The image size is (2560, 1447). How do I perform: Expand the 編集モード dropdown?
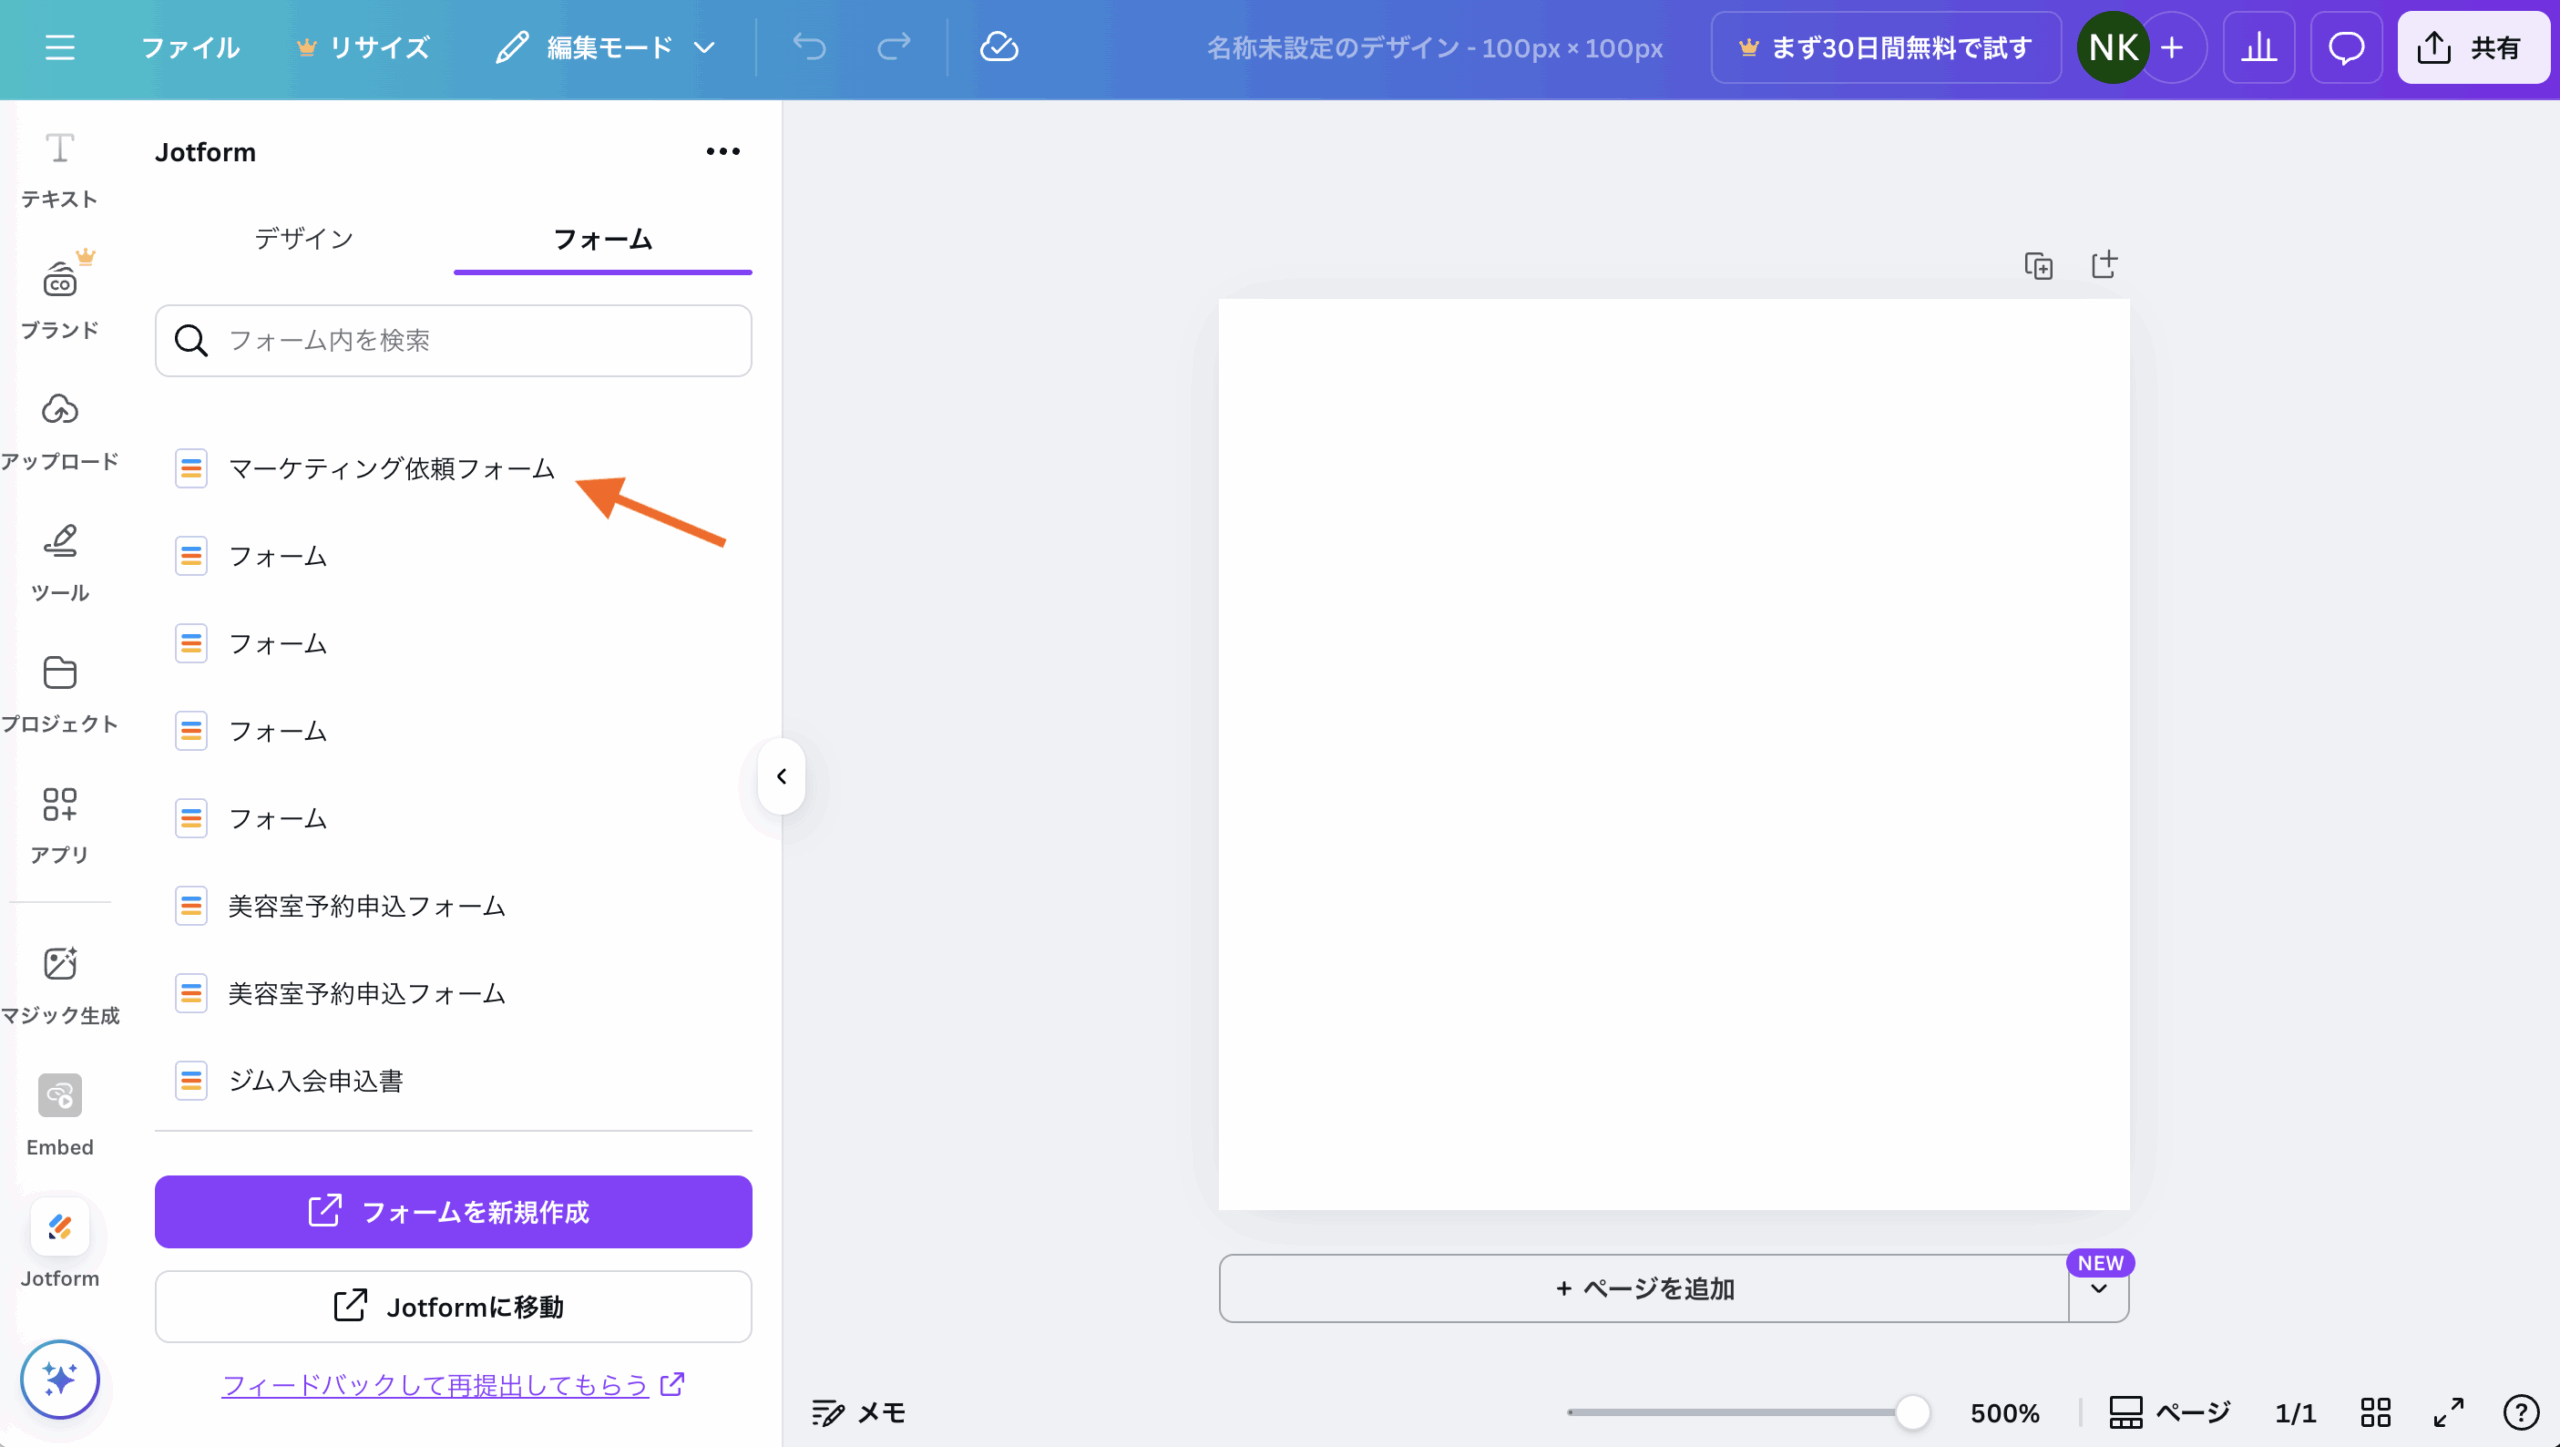click(x=606, y=47)
